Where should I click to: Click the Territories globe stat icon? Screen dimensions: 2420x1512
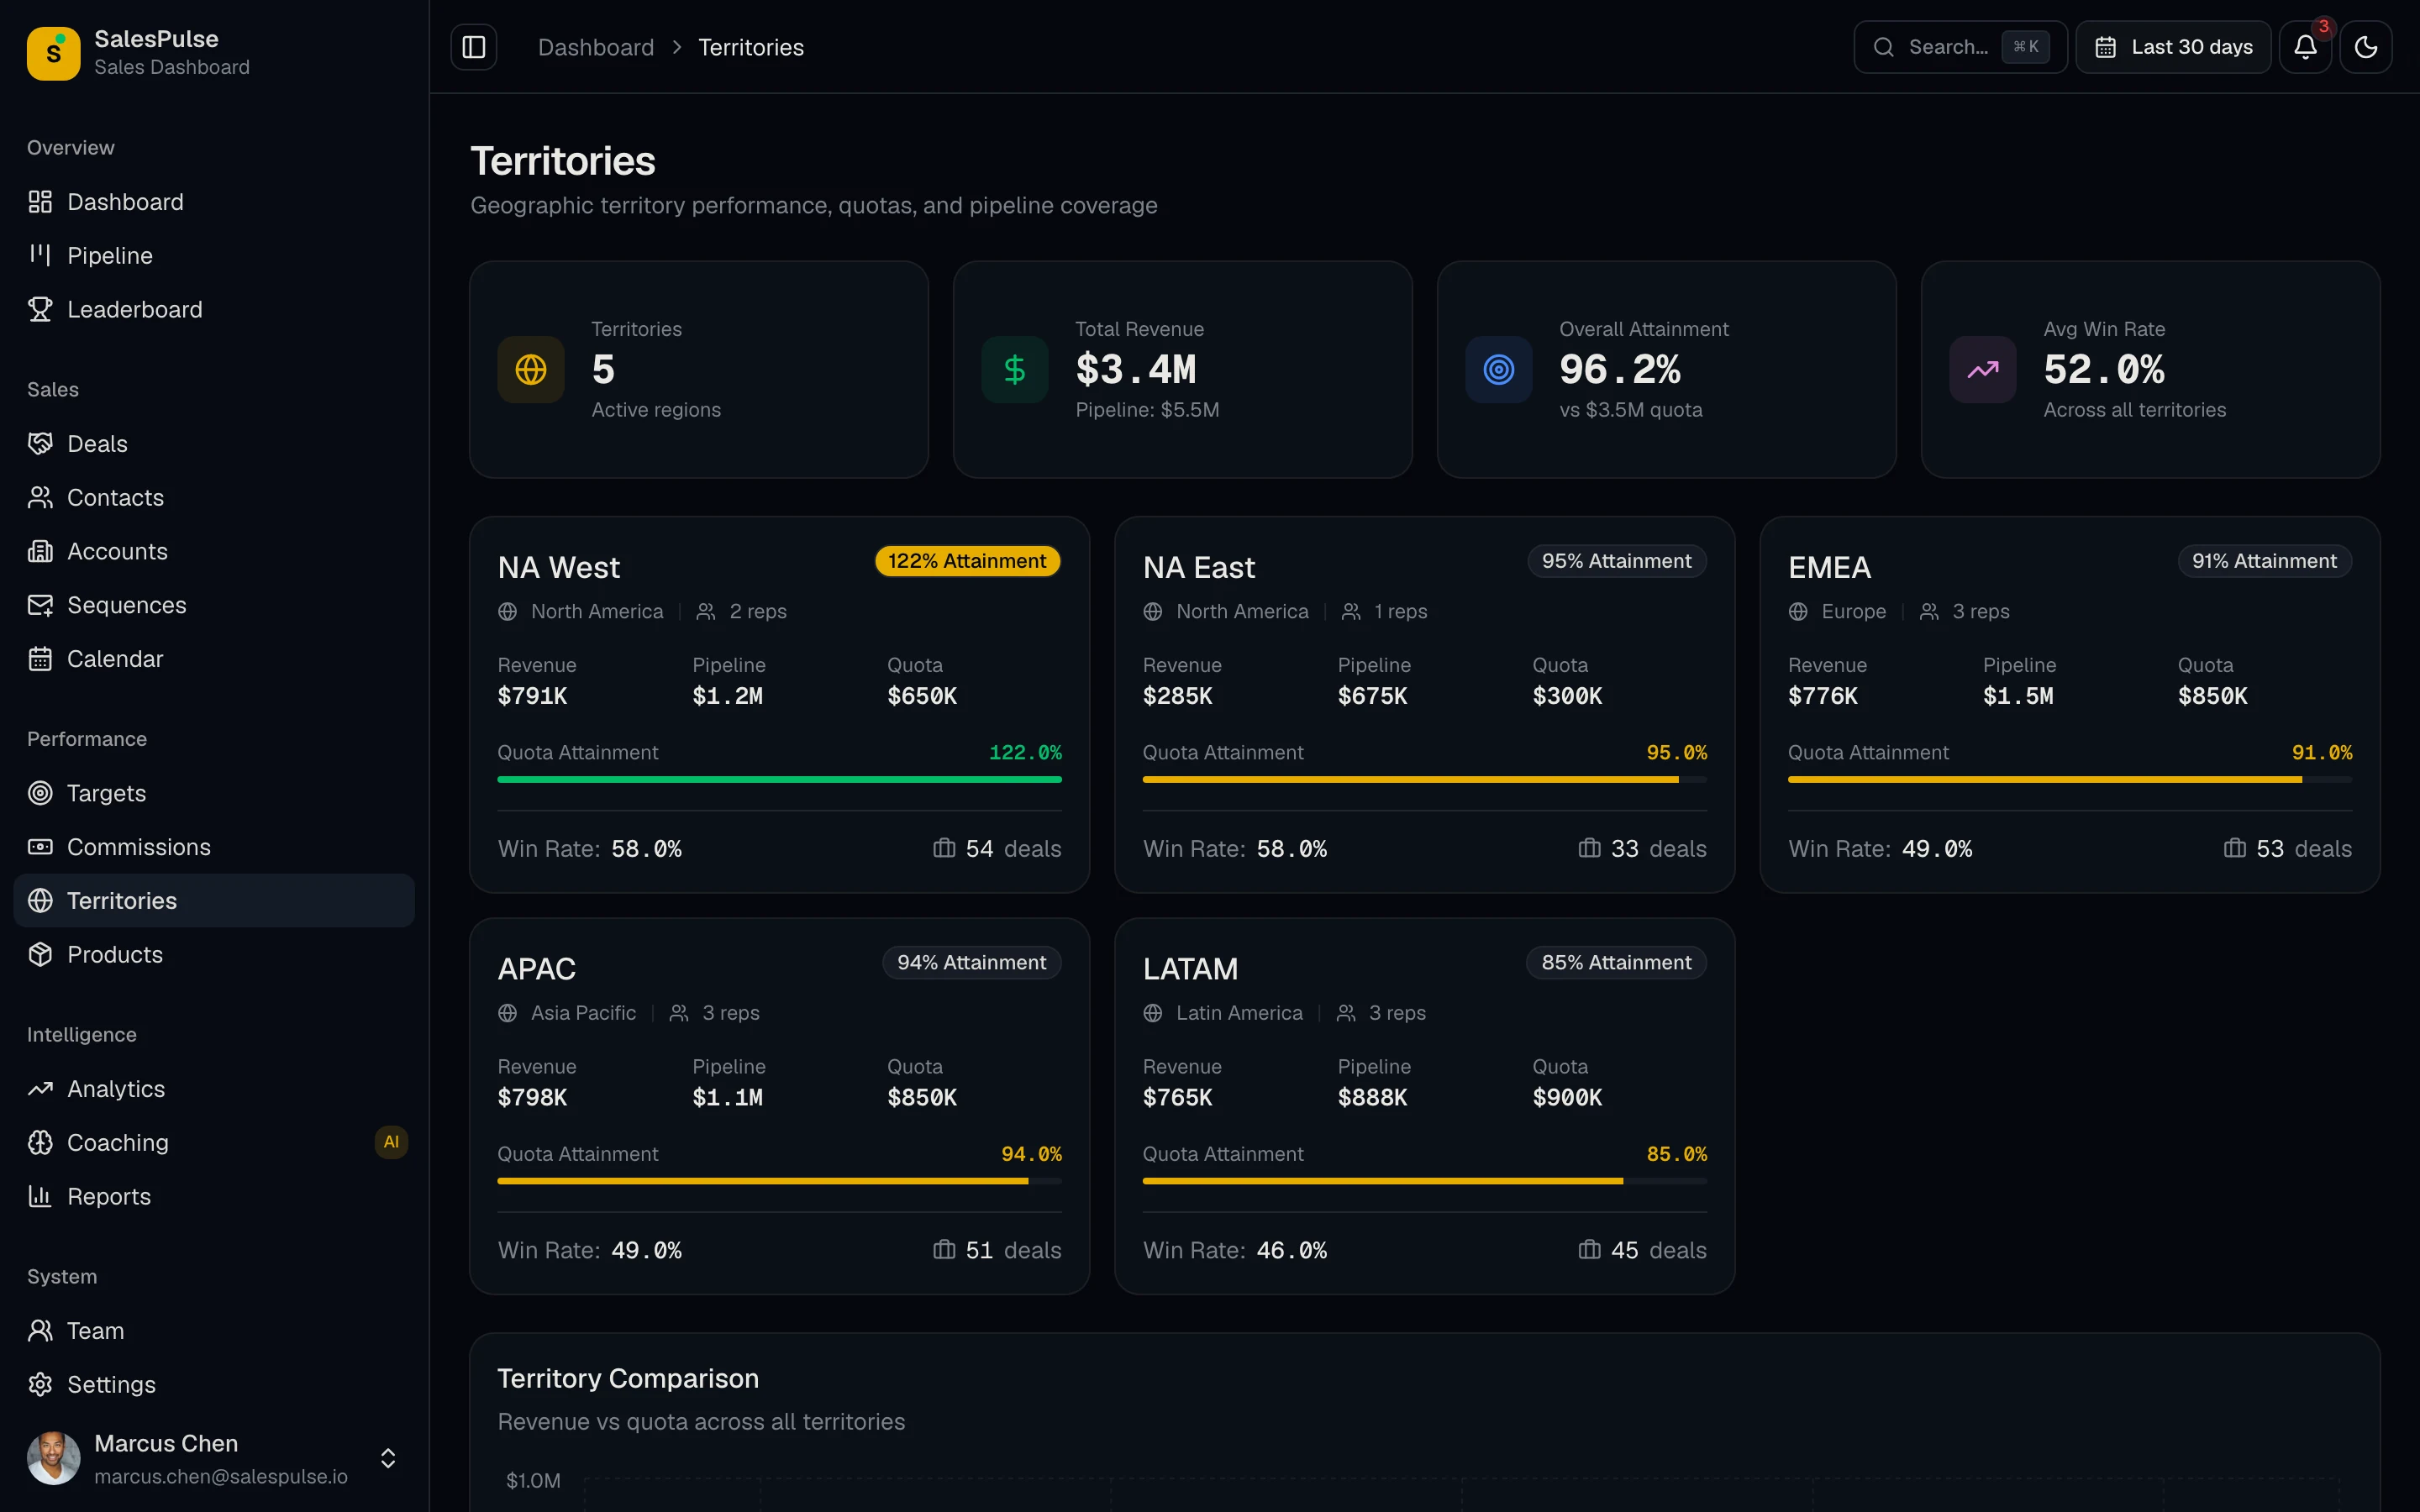click(531, 370)
